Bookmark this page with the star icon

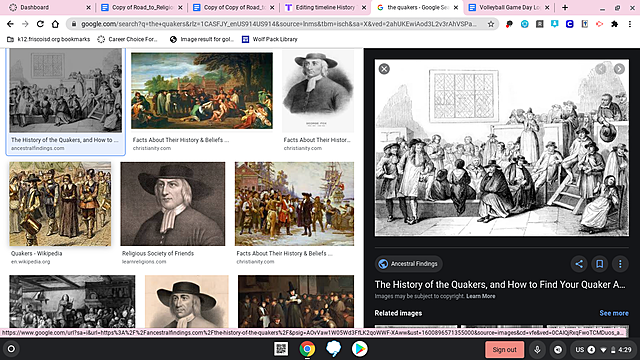[491, 24]
